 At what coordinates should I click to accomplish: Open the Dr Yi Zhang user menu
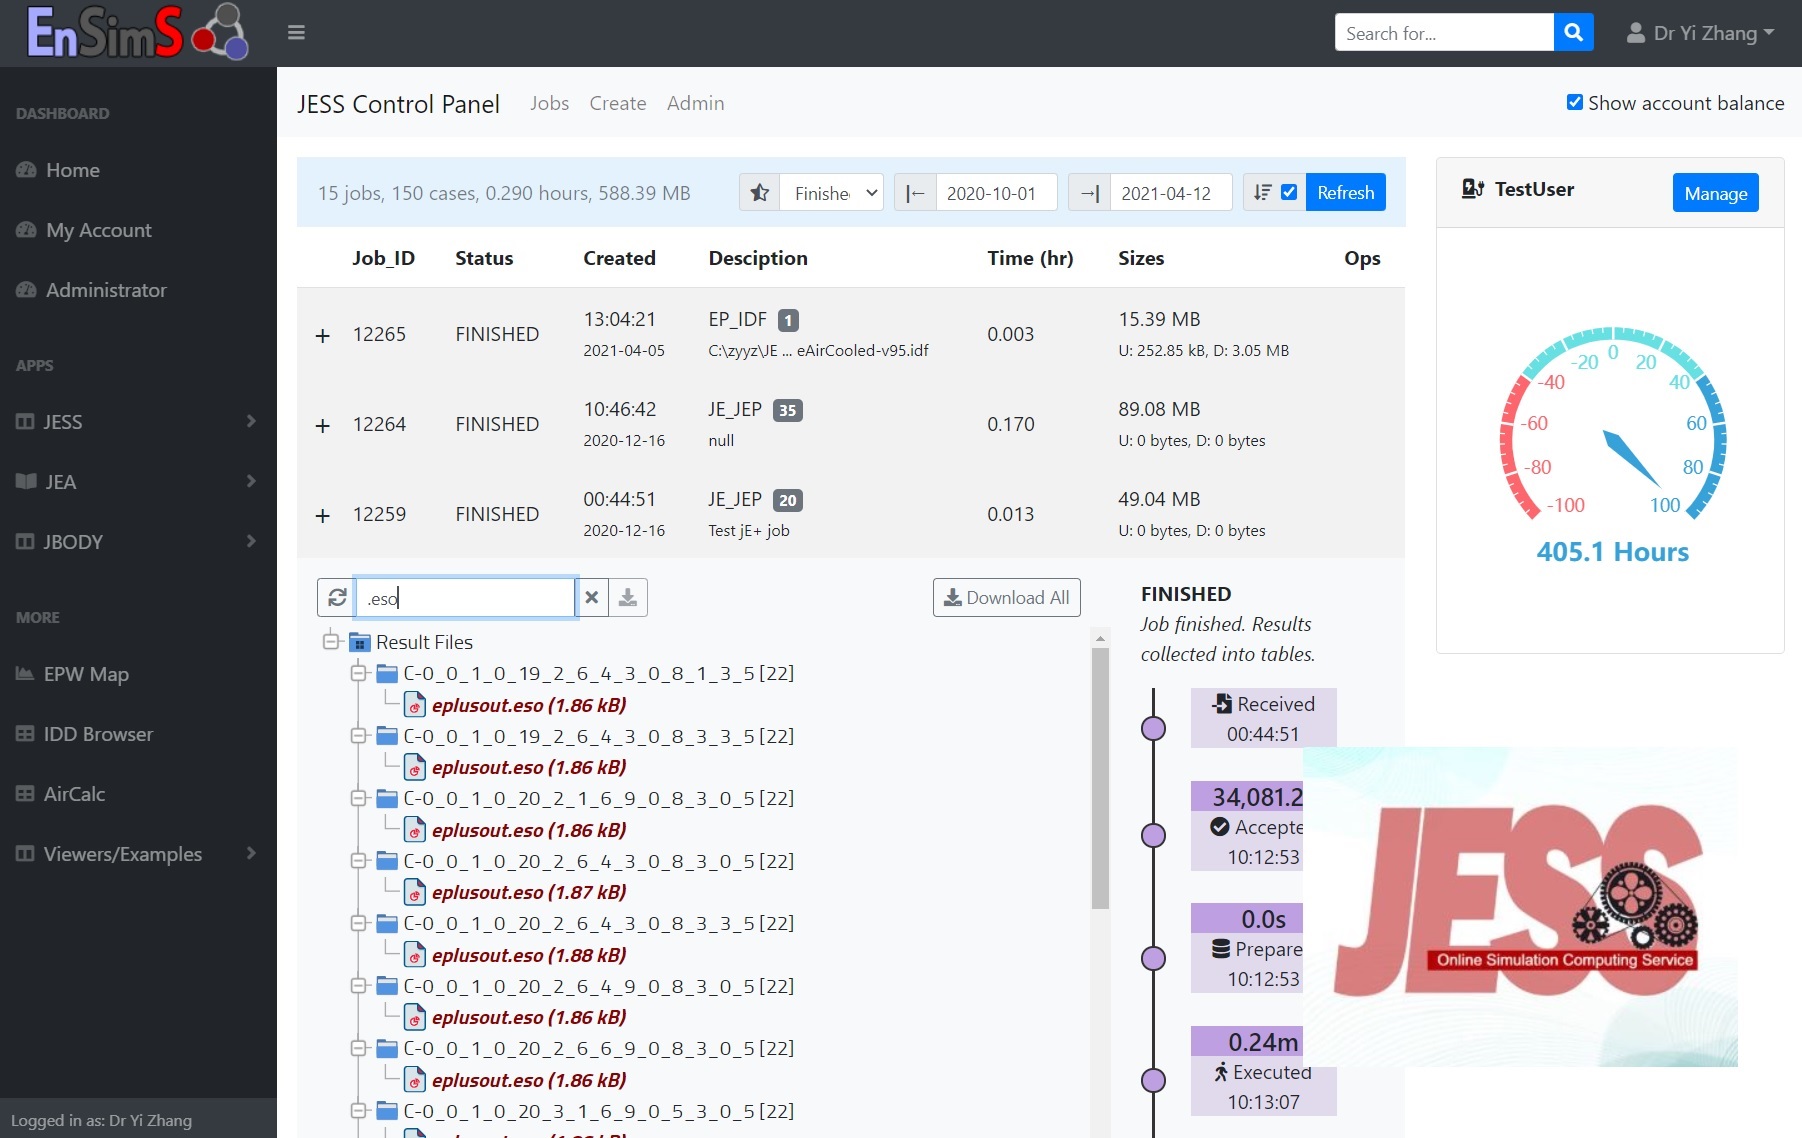pos(1700,33)
